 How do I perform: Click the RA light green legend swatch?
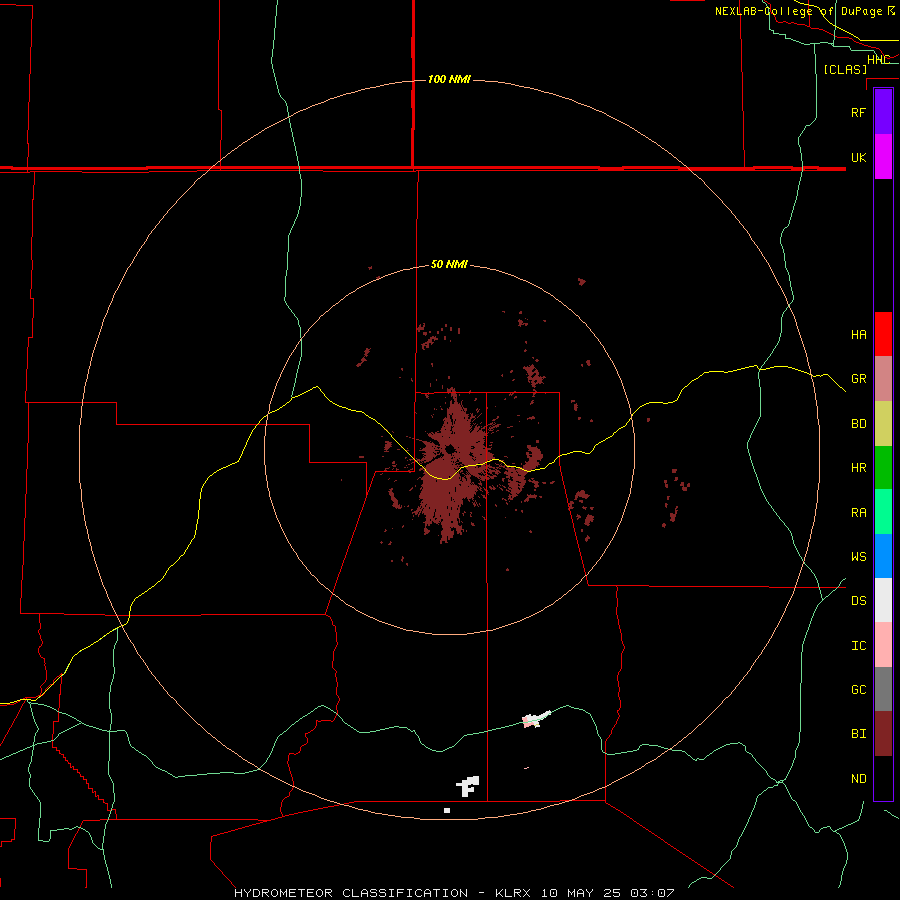[x=883, y=512]
